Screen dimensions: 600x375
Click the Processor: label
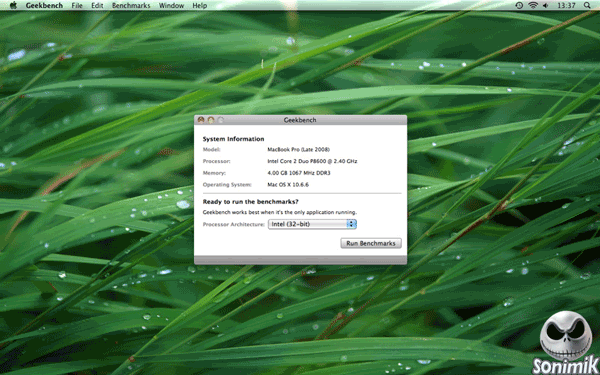click(x=217, y=161)
